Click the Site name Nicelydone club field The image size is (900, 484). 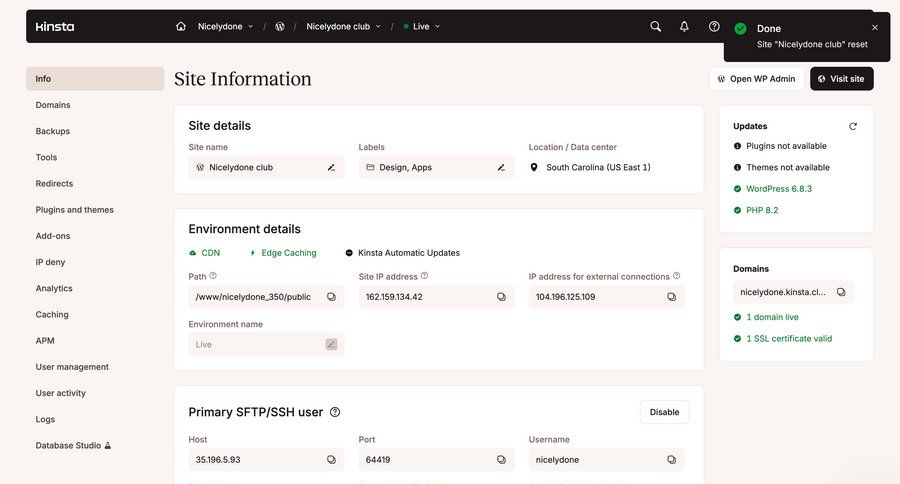click(266, 168)
